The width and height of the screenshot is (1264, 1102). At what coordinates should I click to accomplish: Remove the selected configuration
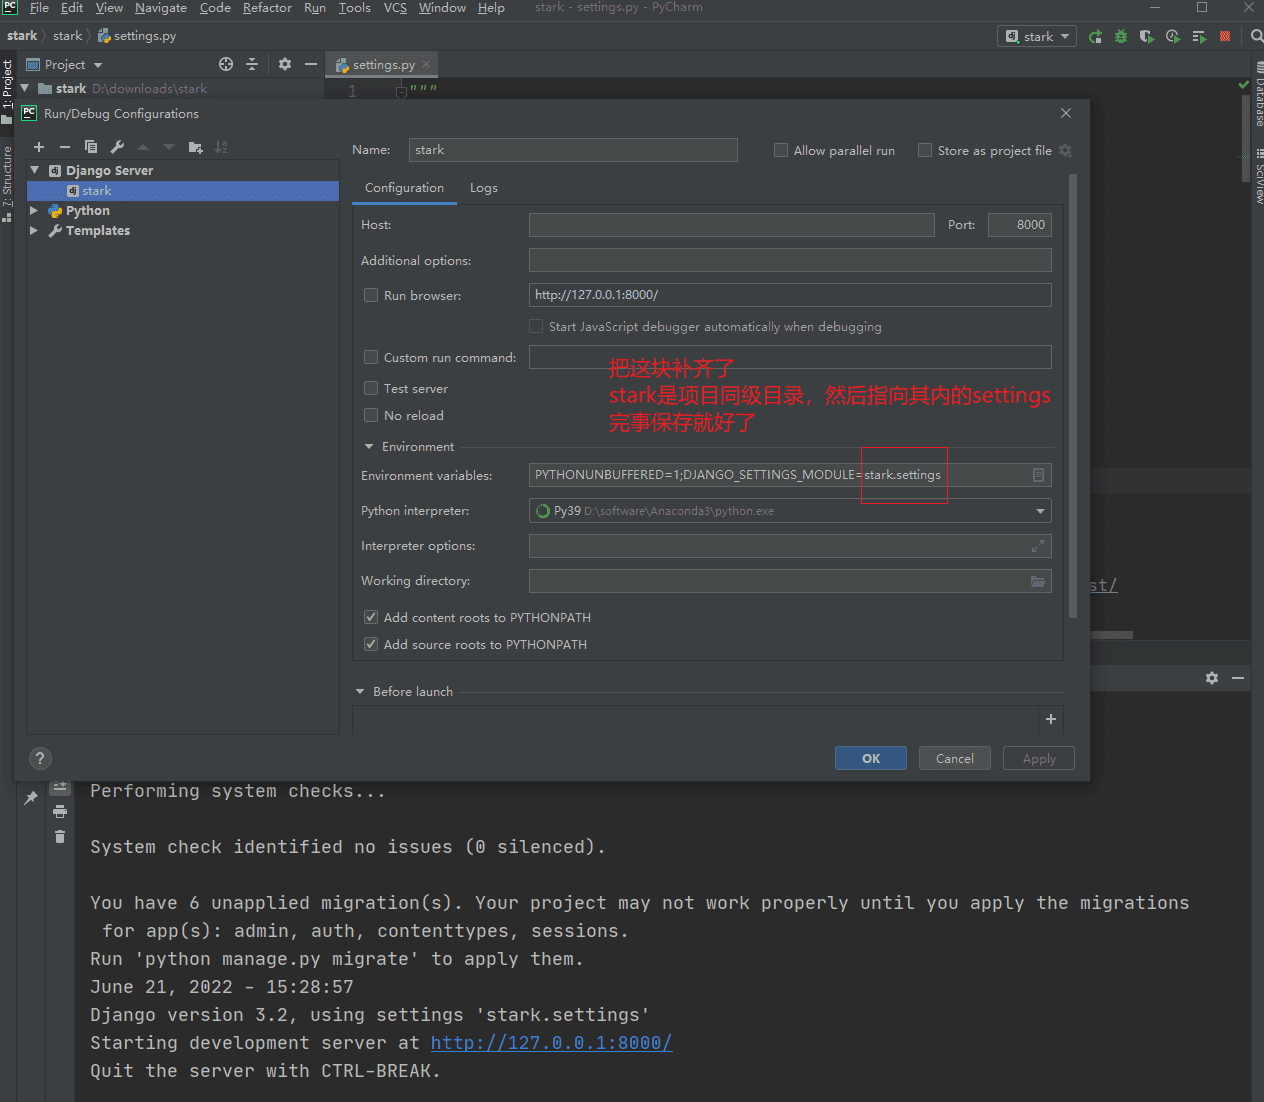click(x=65, y=147)
